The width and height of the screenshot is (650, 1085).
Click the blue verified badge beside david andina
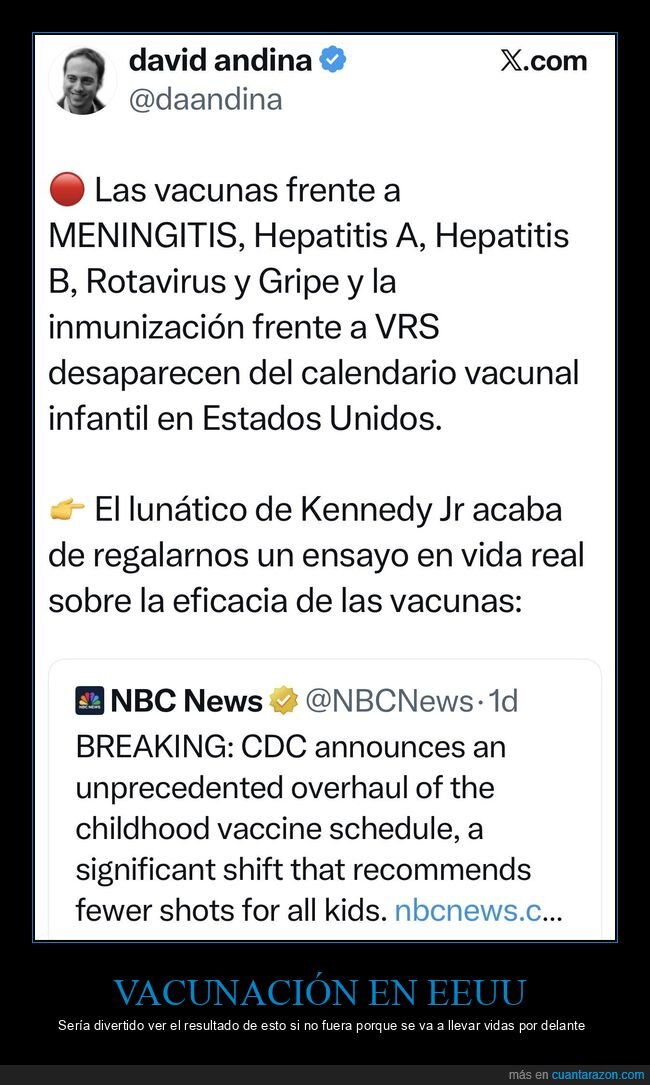(333, 61)
